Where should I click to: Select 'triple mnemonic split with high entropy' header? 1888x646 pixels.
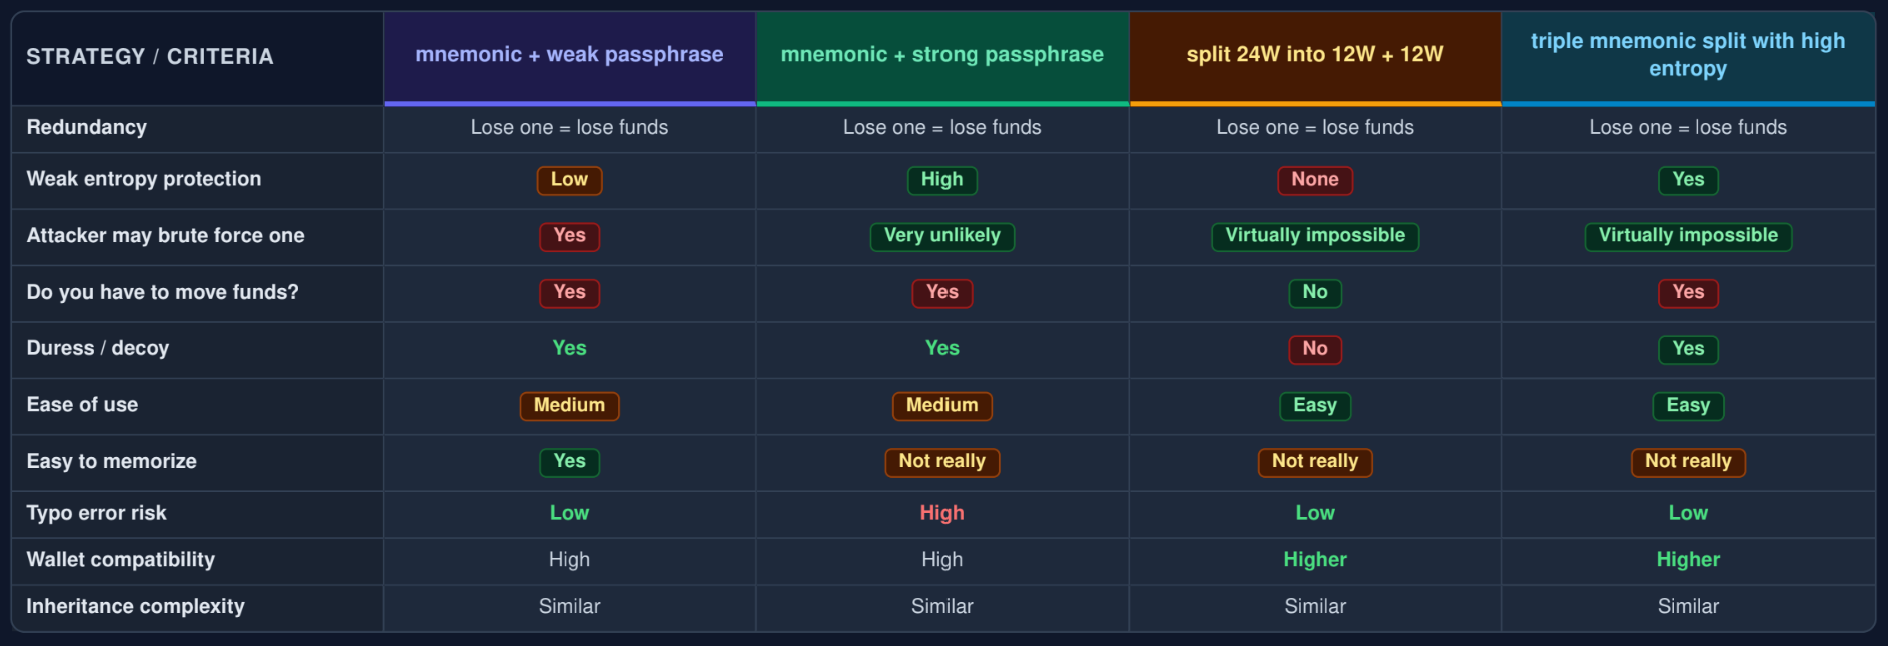1688,56
